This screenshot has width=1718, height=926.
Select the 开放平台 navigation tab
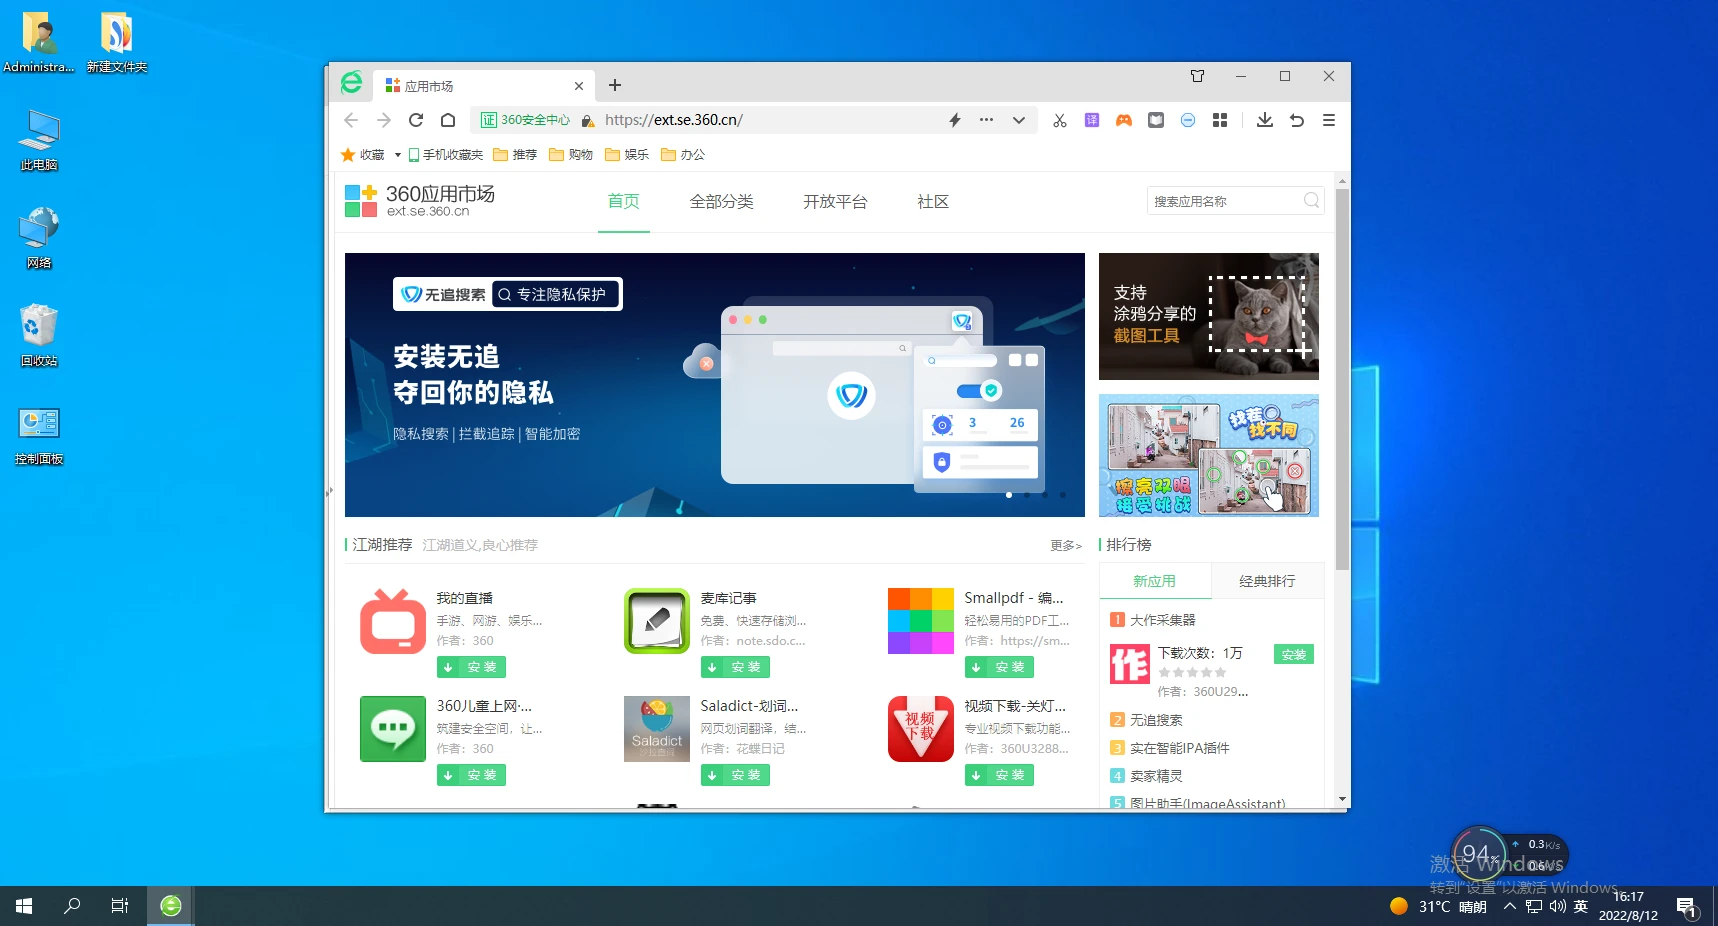[835, 202]
